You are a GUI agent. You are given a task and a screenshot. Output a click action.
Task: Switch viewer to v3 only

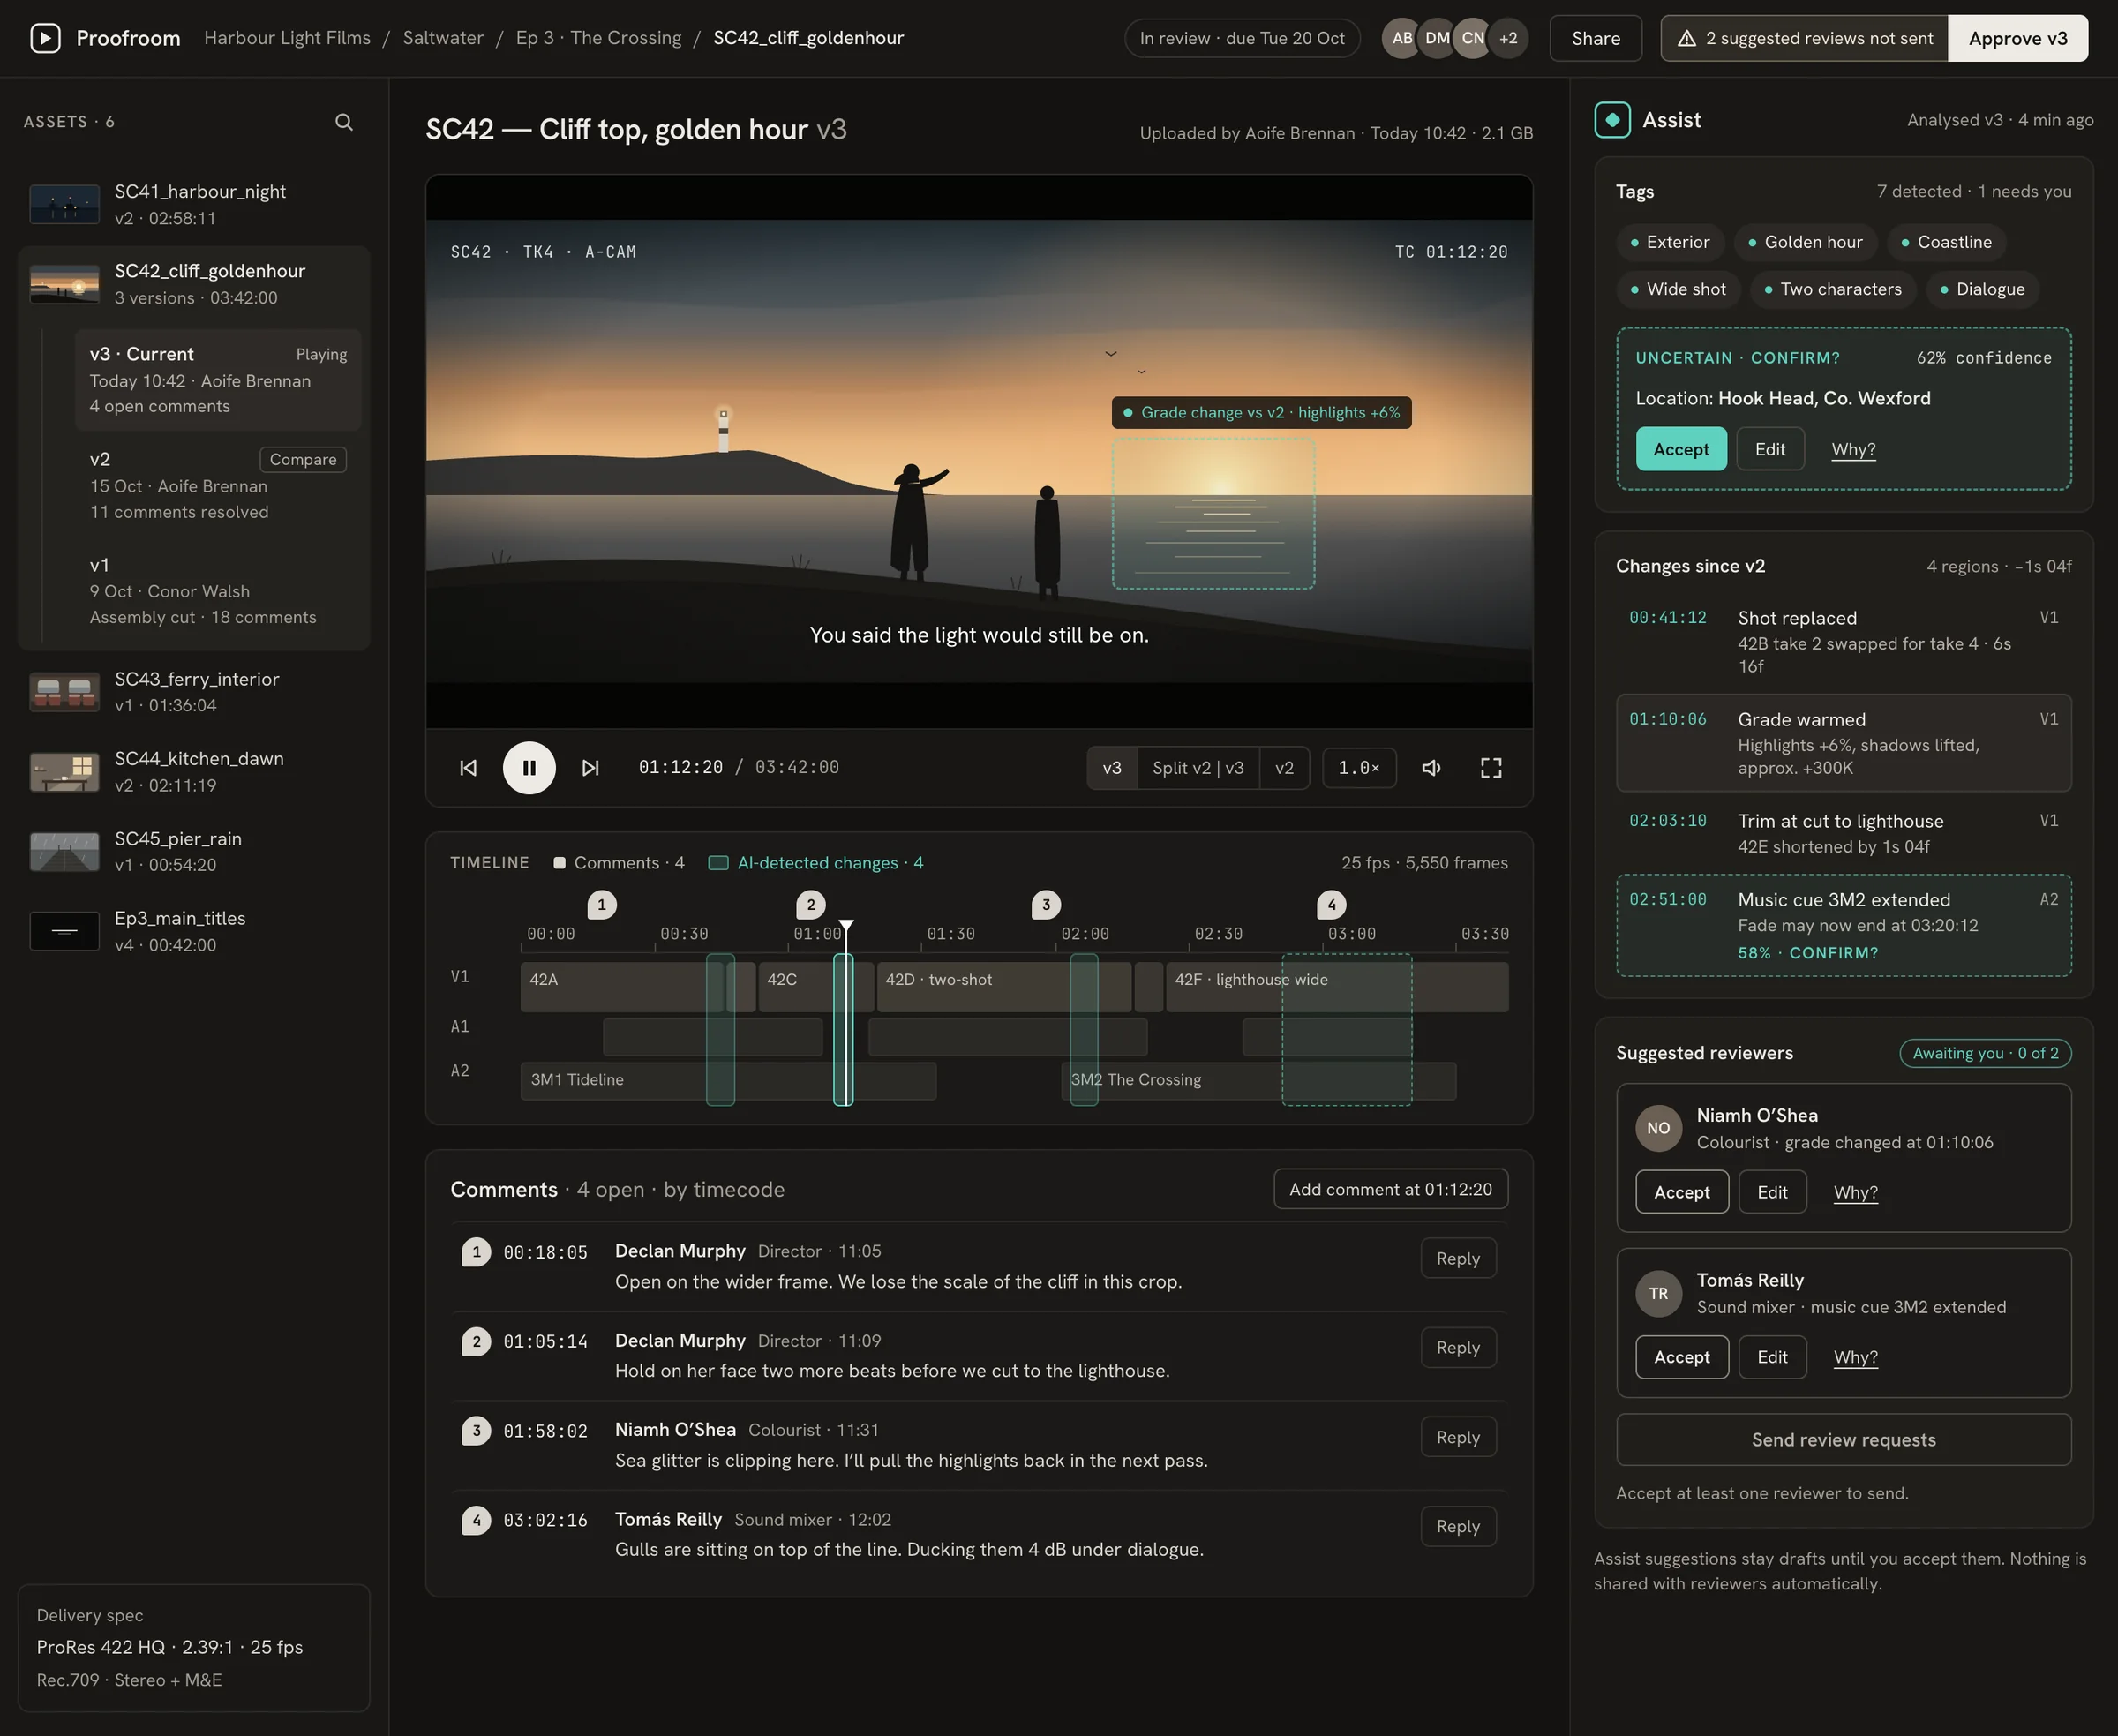click(x=1112, y=768)
